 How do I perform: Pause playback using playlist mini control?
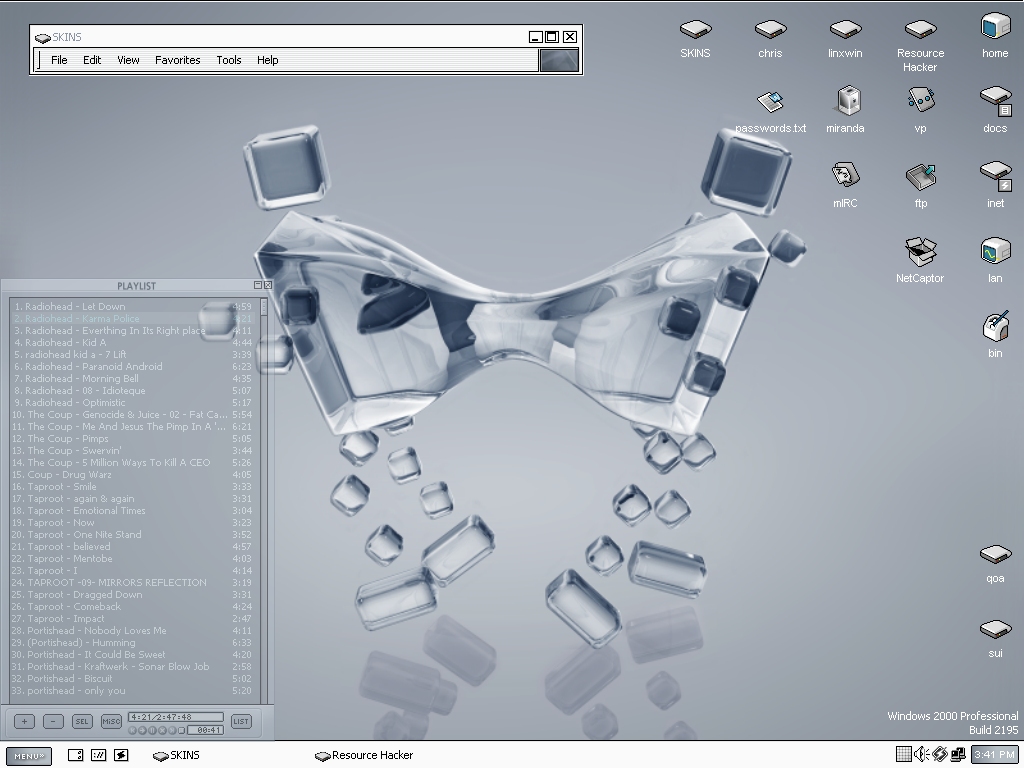coord(152,731)
